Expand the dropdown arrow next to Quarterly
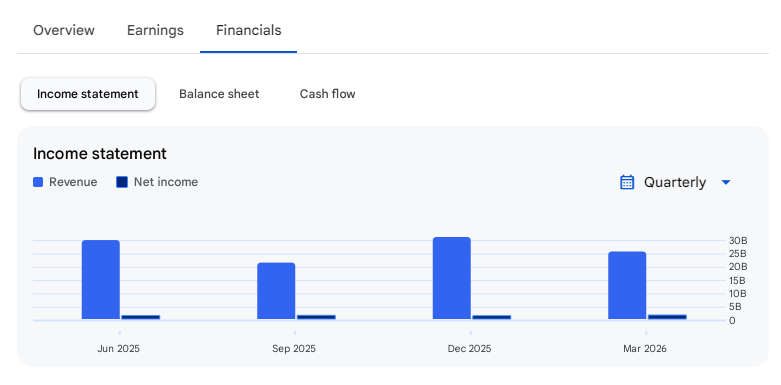Screen dimensions: 781x385 pos(726,182)
